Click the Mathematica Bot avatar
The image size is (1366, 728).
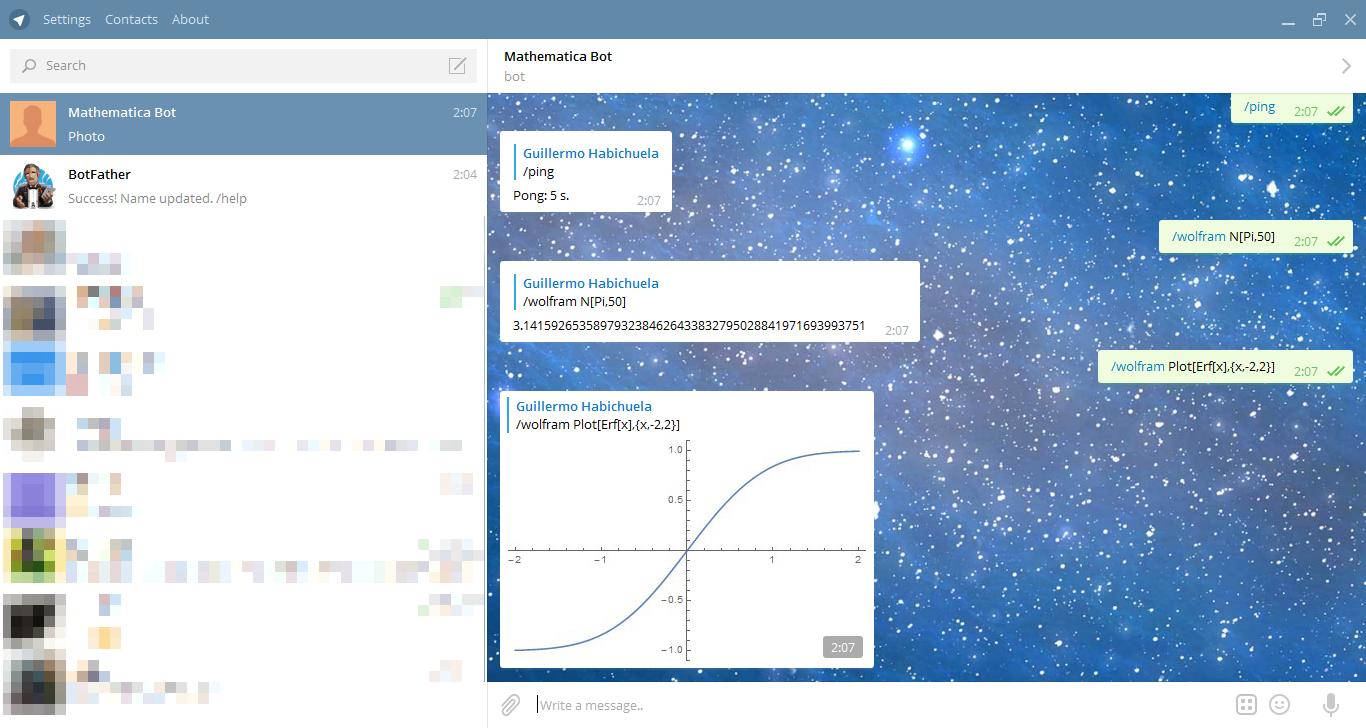[x=33, y=124]
